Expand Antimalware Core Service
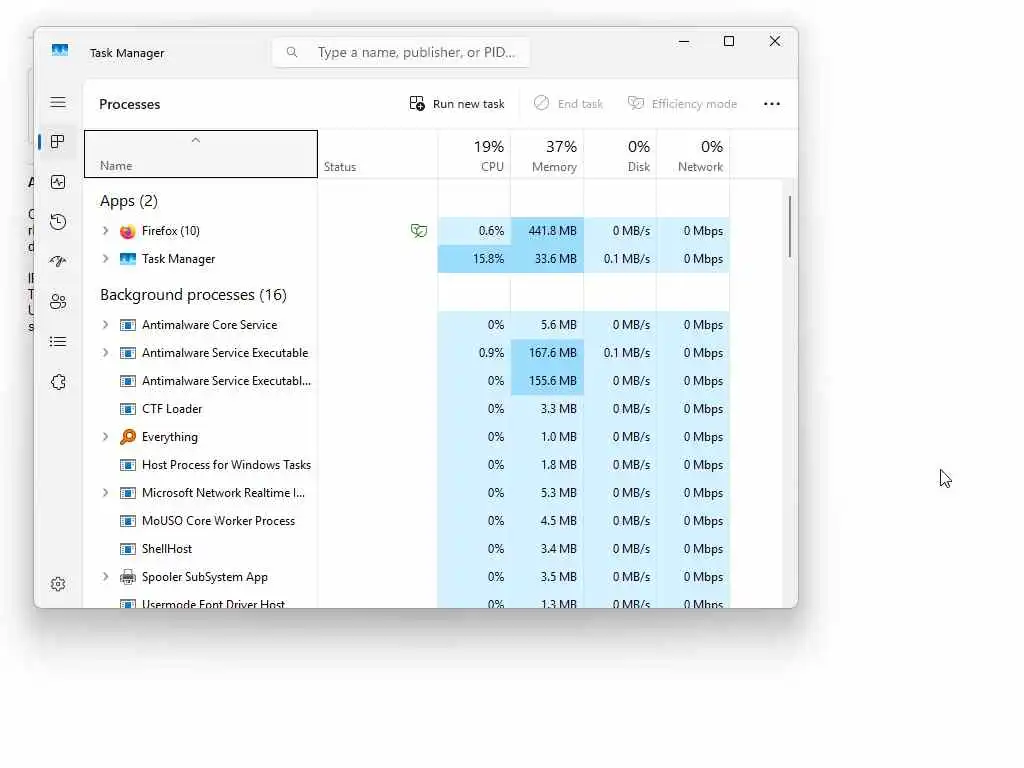The height and width of the screenshot is (768, 1024). 105,325
